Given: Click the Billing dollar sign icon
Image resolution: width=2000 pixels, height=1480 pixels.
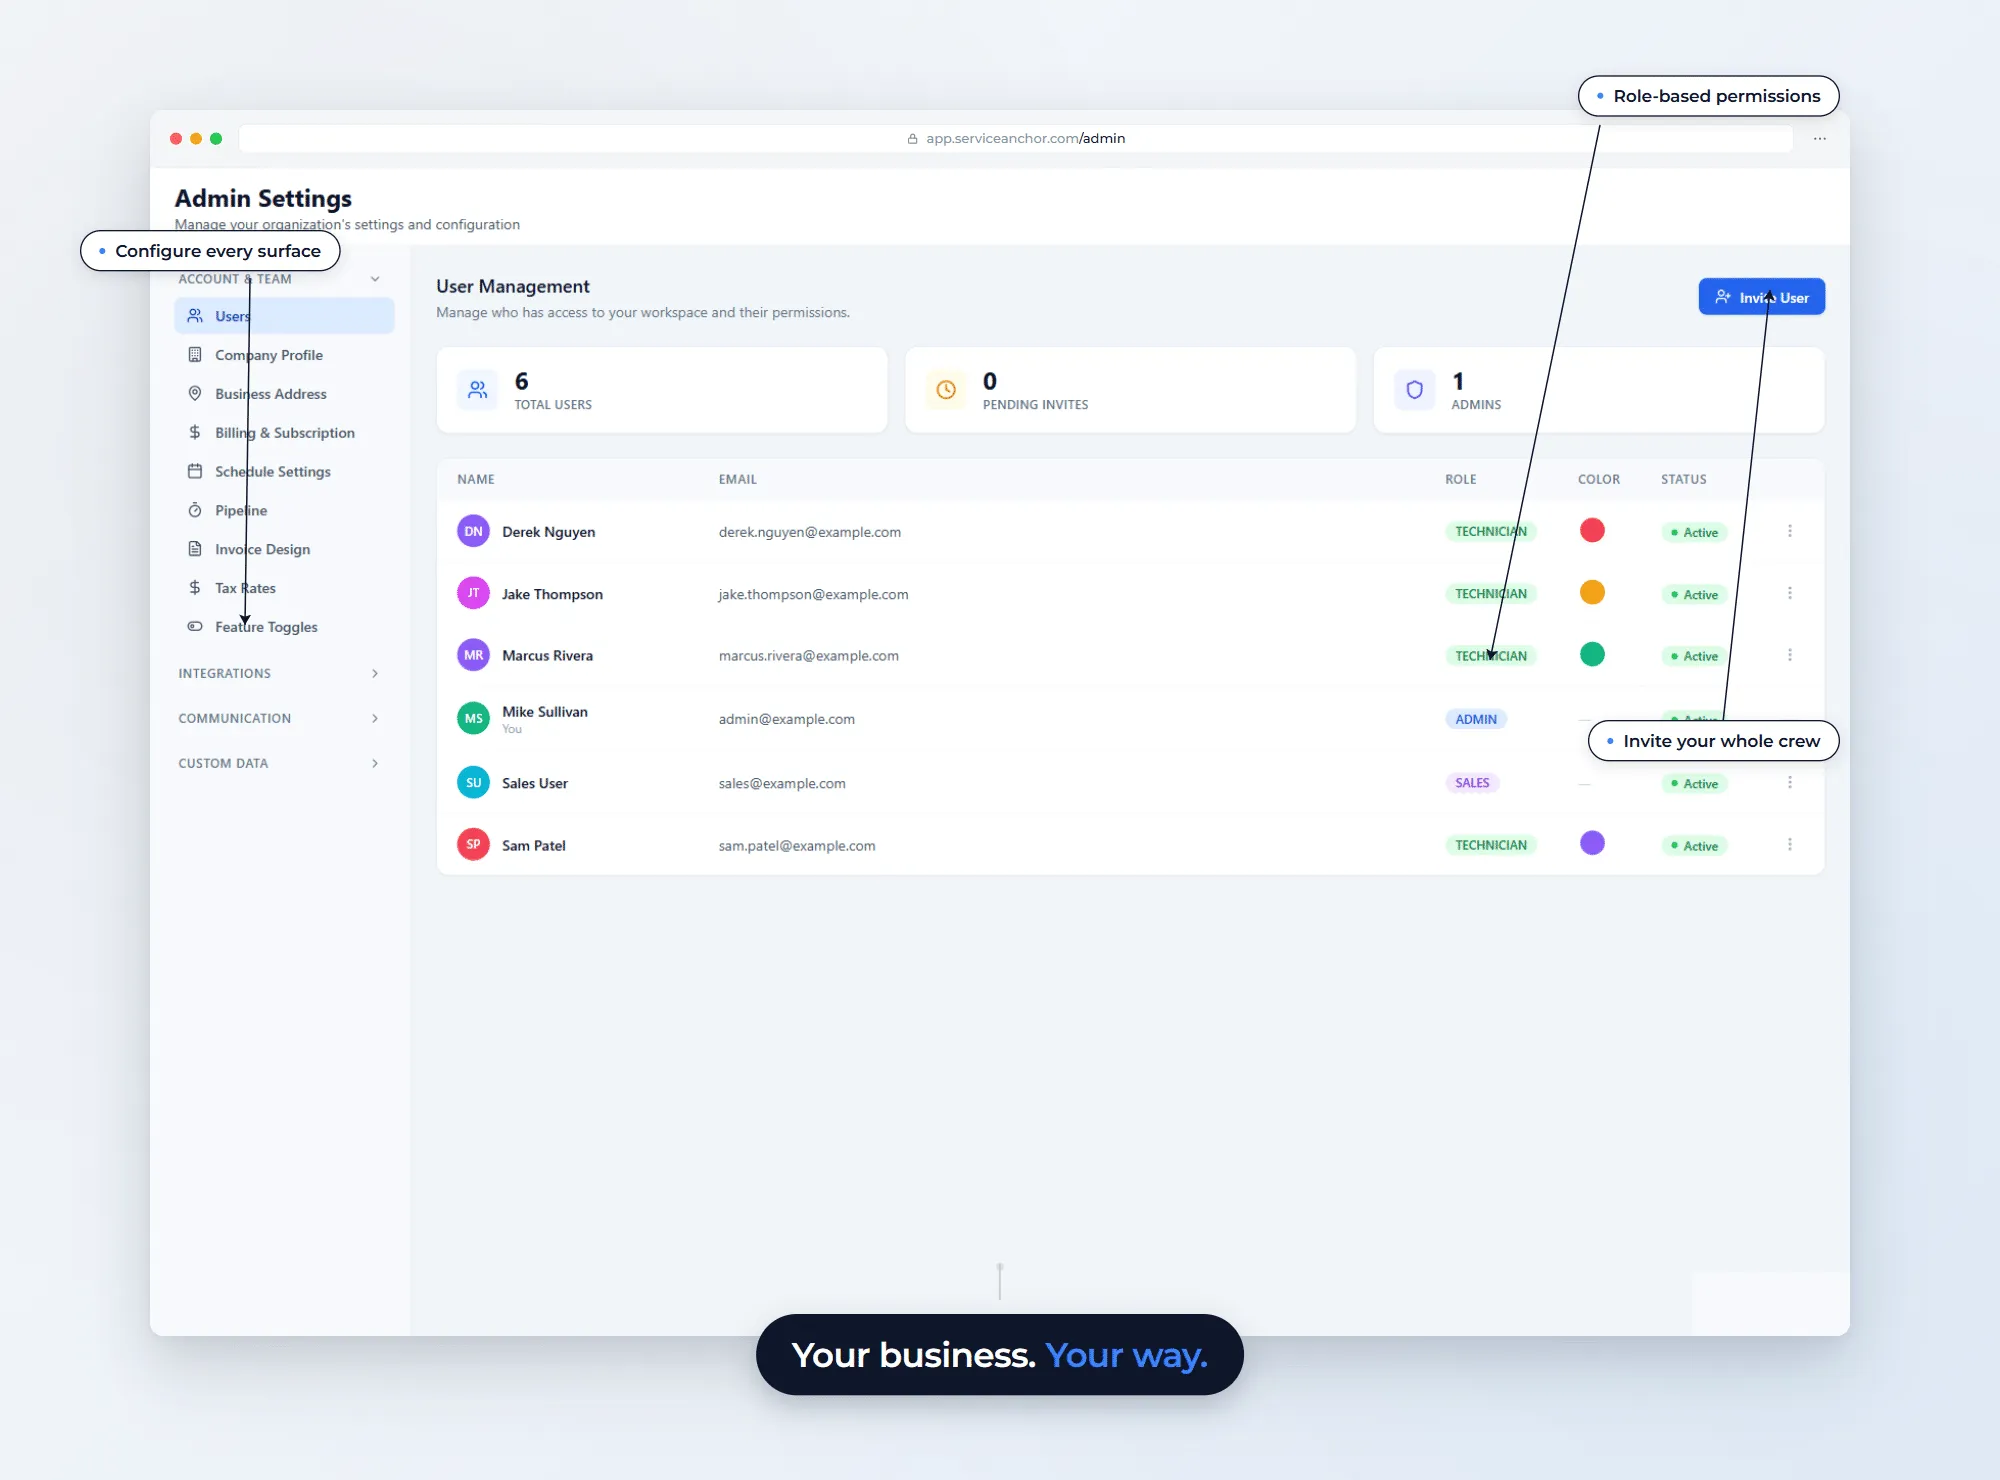Looking at the screenshot, I should point(195,433).
